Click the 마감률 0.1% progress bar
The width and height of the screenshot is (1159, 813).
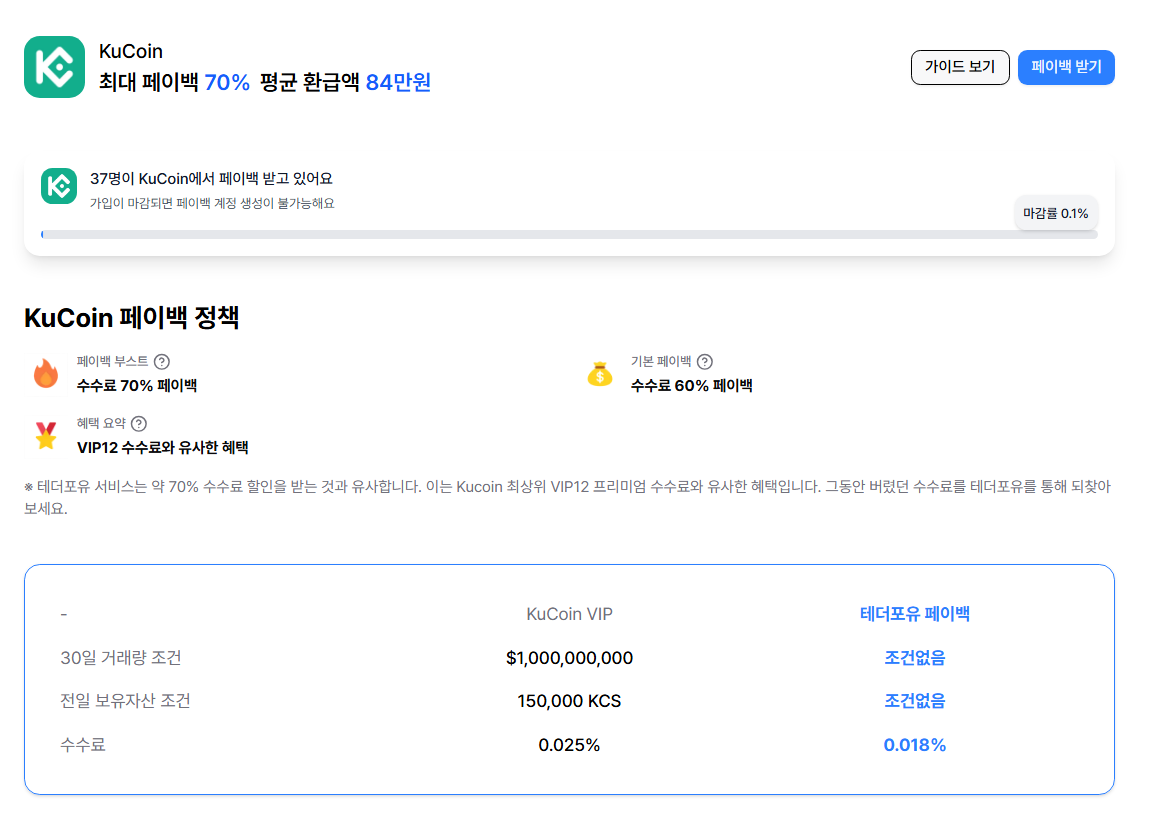(569, 234)
